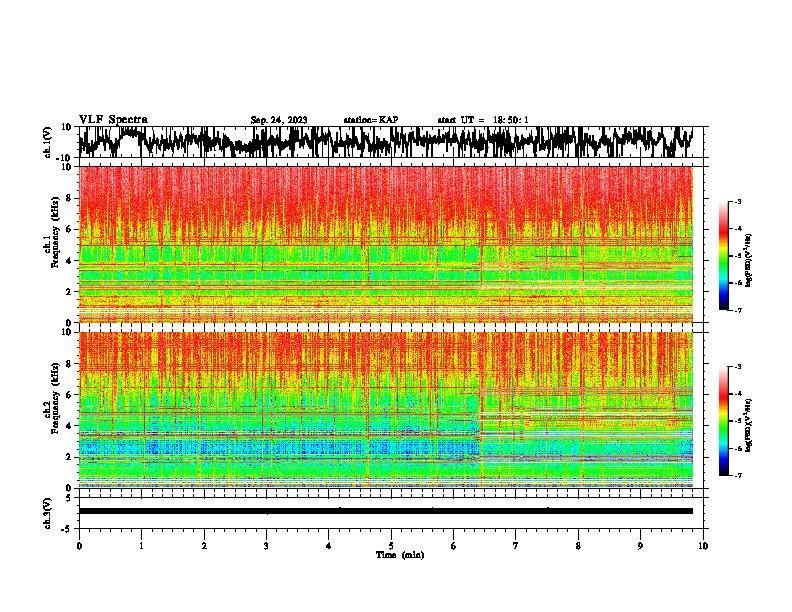
Task: Click the date 'Sep. 24, 2023'
Action: point(279,120)
